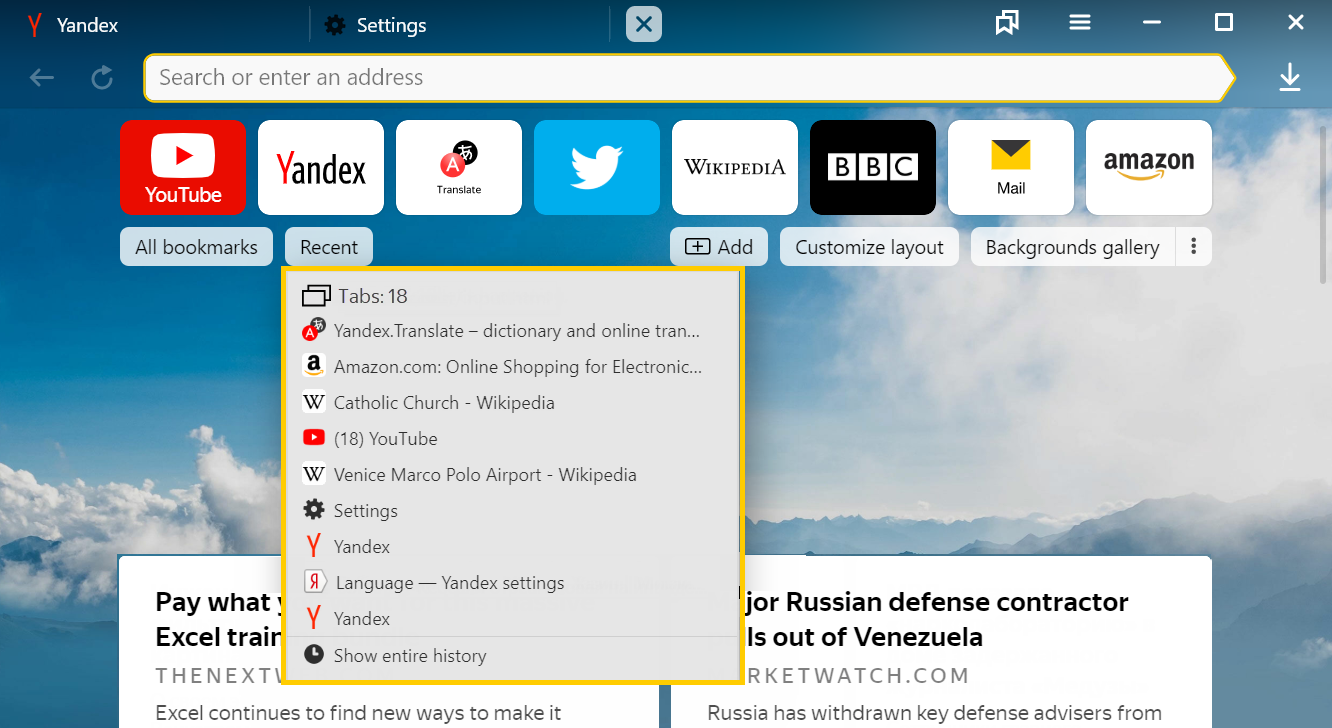Image resolution: width=1332 pixels, height=728 pixels.
Task: Open the three-dot background options menu
Action: (x=1194, y=247)
